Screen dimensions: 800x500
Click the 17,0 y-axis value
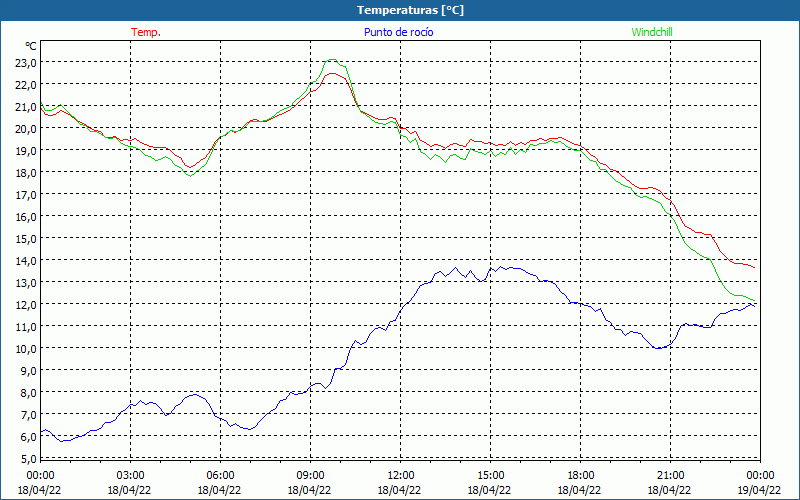coord(27,195)
